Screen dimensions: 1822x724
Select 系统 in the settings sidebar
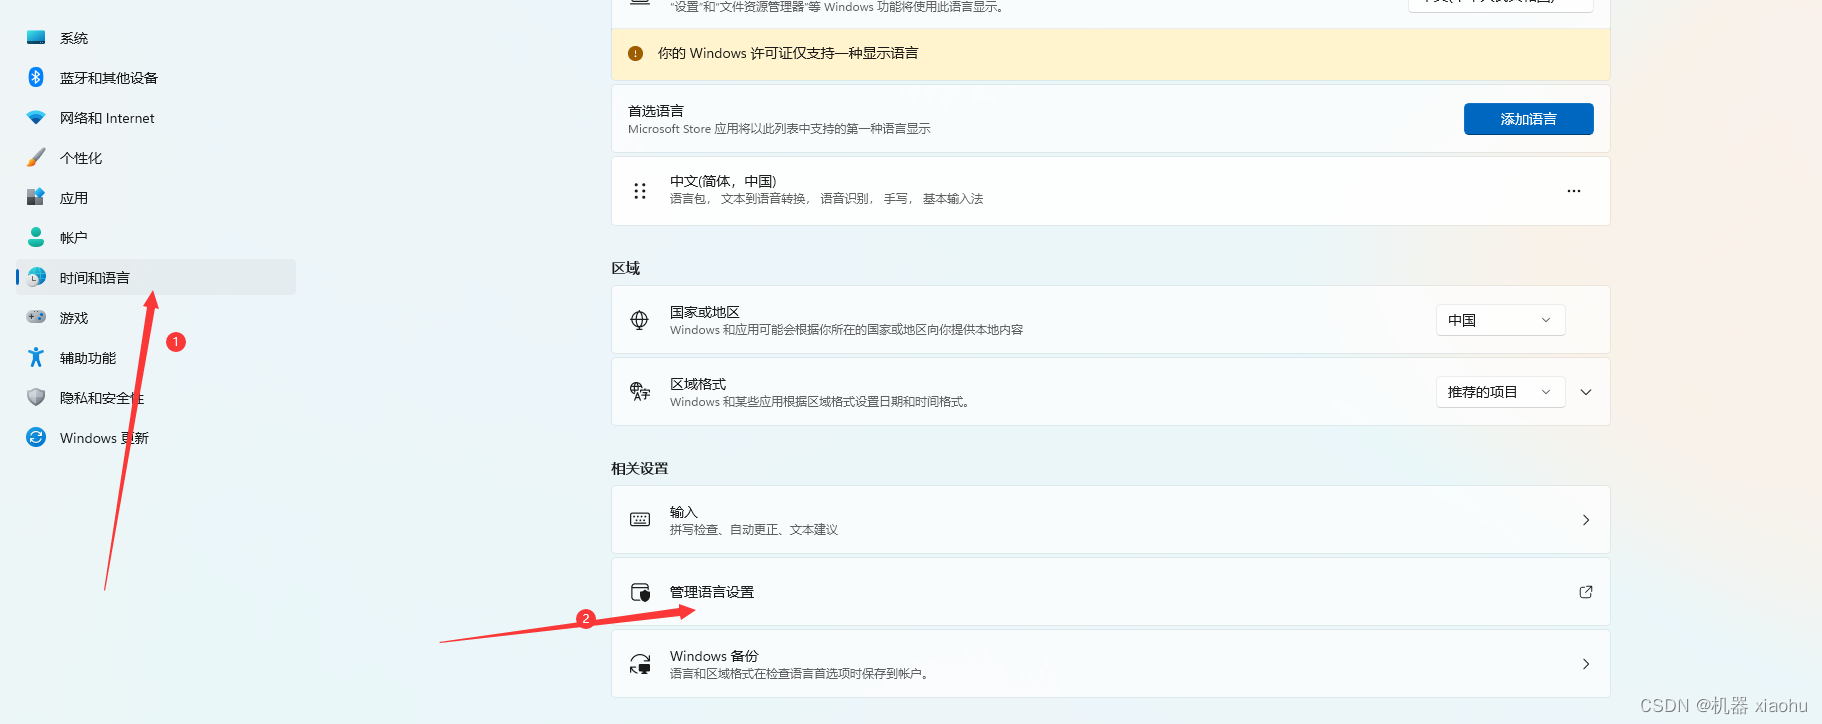tap(156, 37)
